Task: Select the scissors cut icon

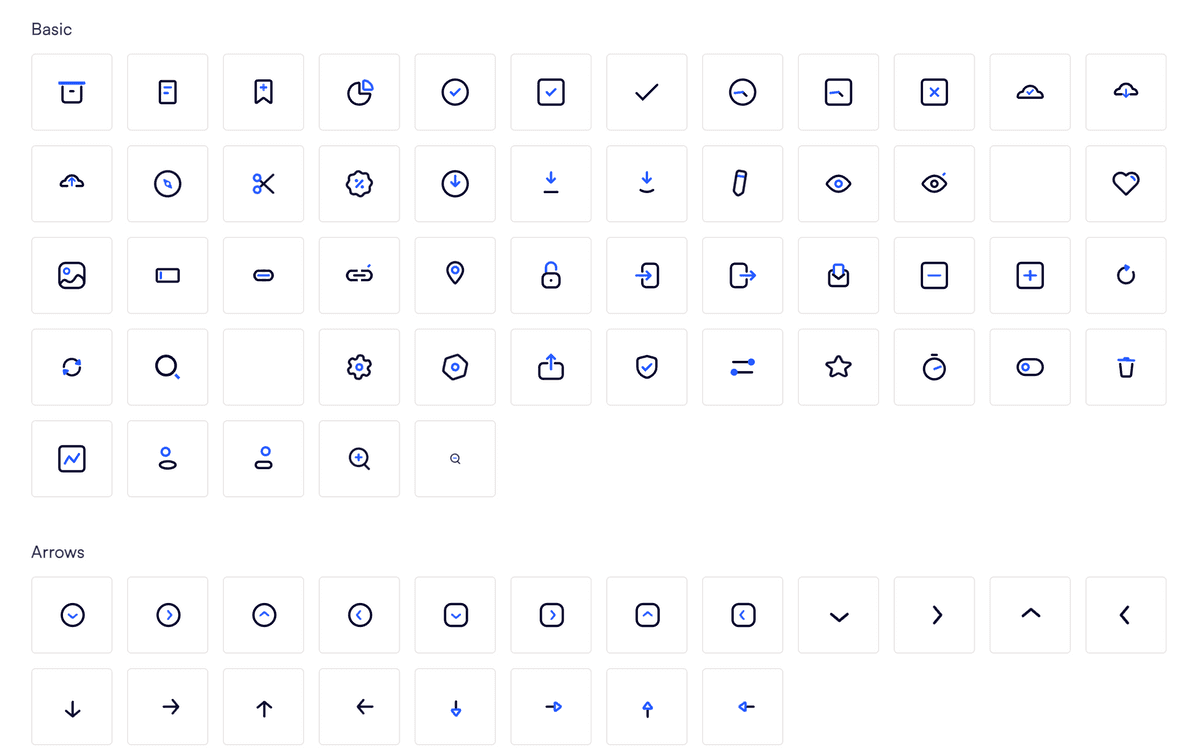Action: click(x=264, y=184)
